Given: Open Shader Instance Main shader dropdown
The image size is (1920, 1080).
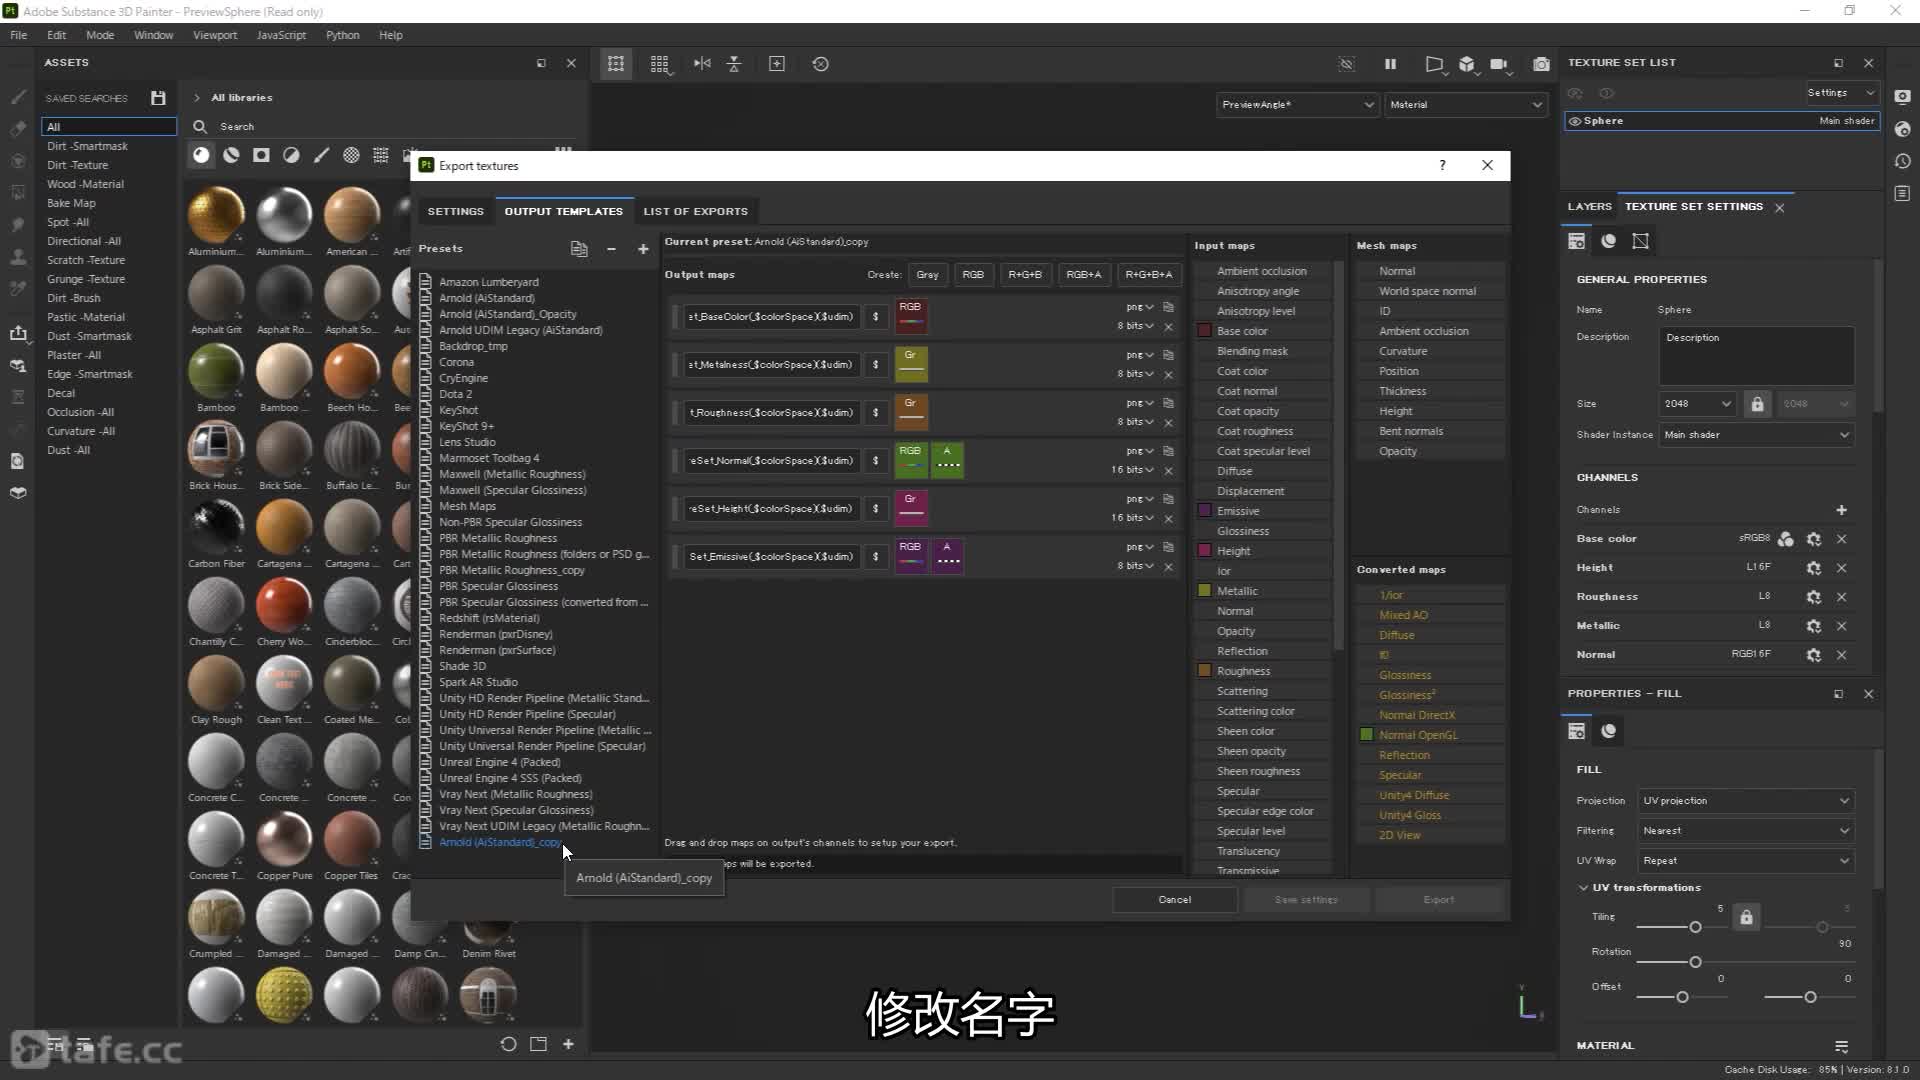Looking at the screenshot, I should [1756, 435].
